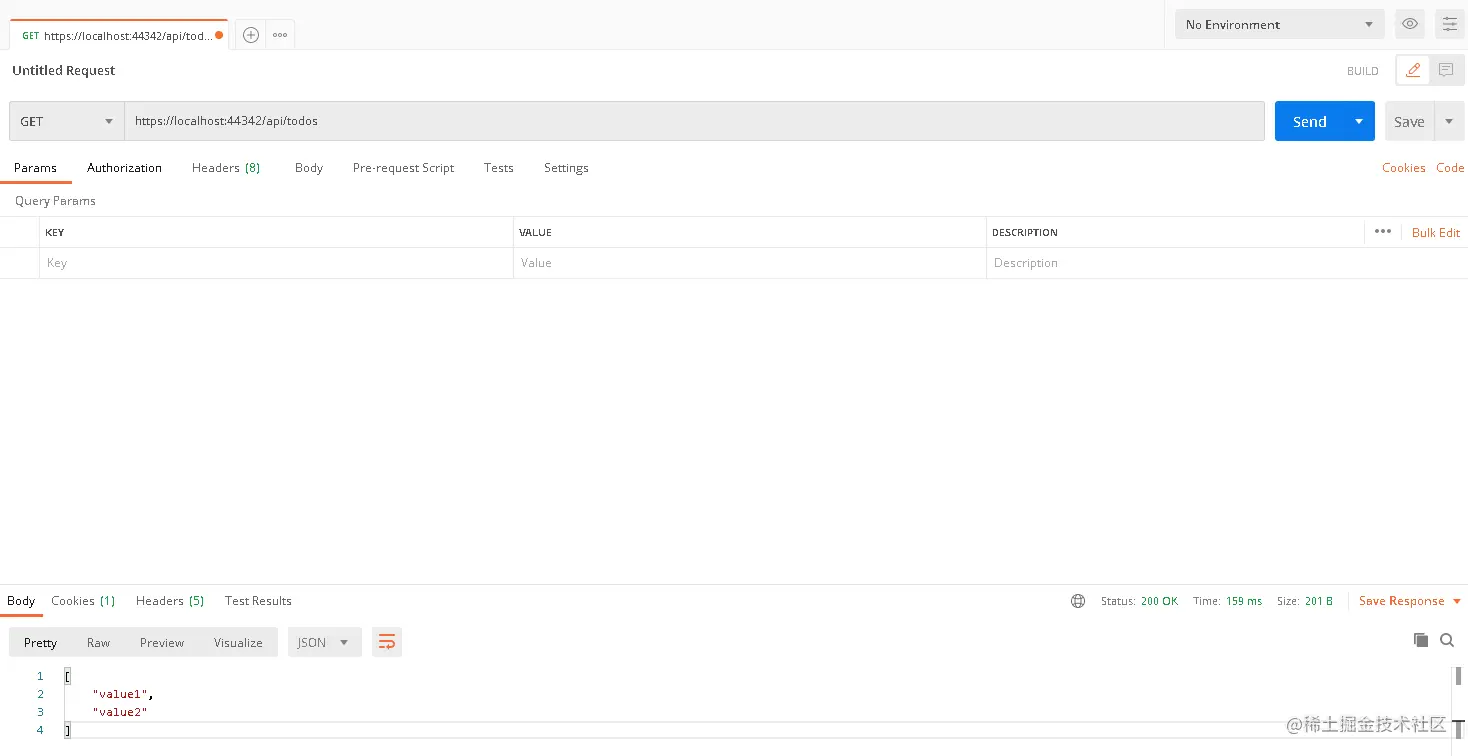
Task: Click the network globe icon near Status
Action: pyautogui.click(x=1078, y=601)
